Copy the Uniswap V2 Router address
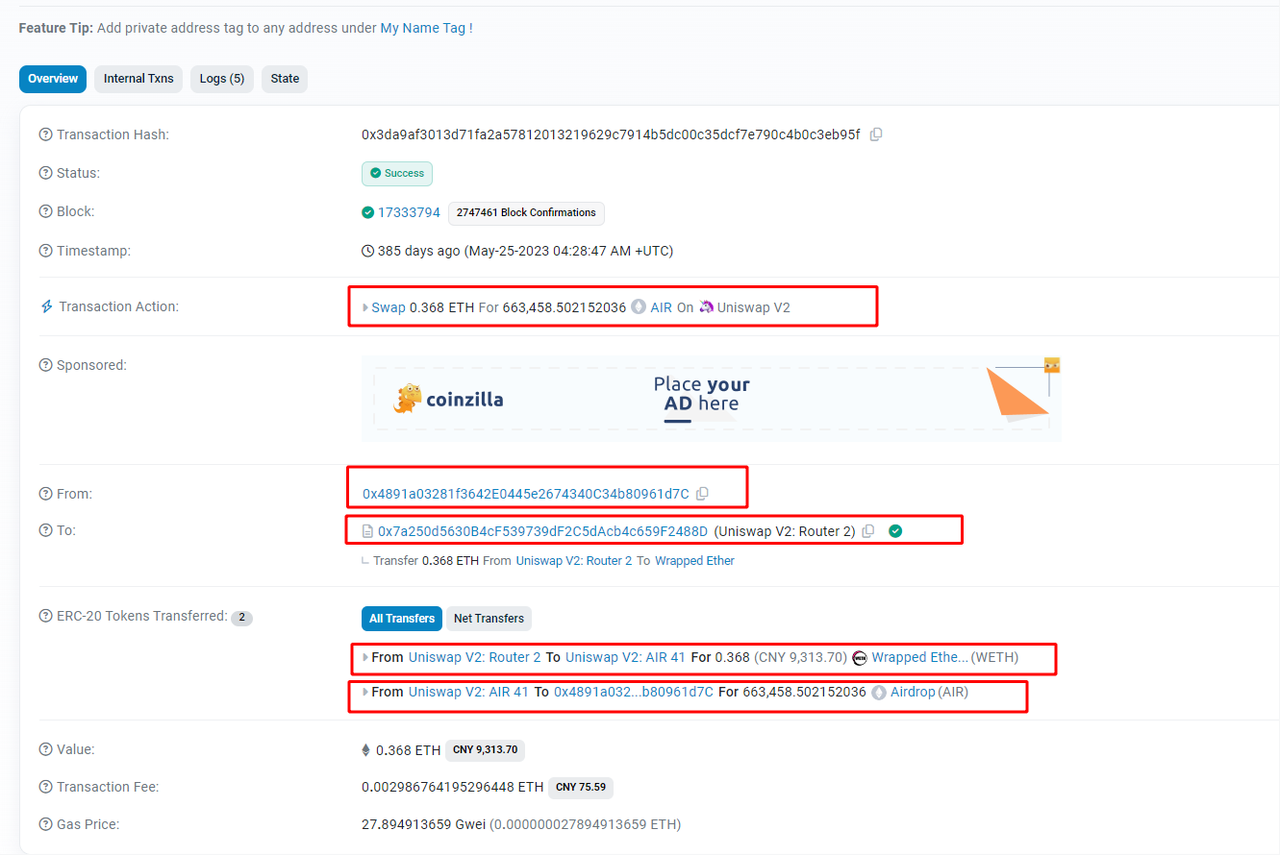The width and height of the screenshot is (1280, 855). coord(868,531)
